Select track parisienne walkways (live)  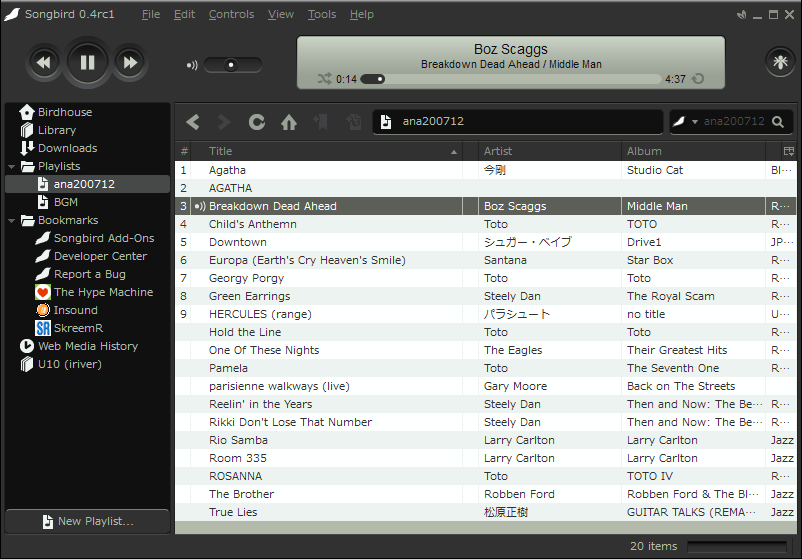click(x=485, y=386)
